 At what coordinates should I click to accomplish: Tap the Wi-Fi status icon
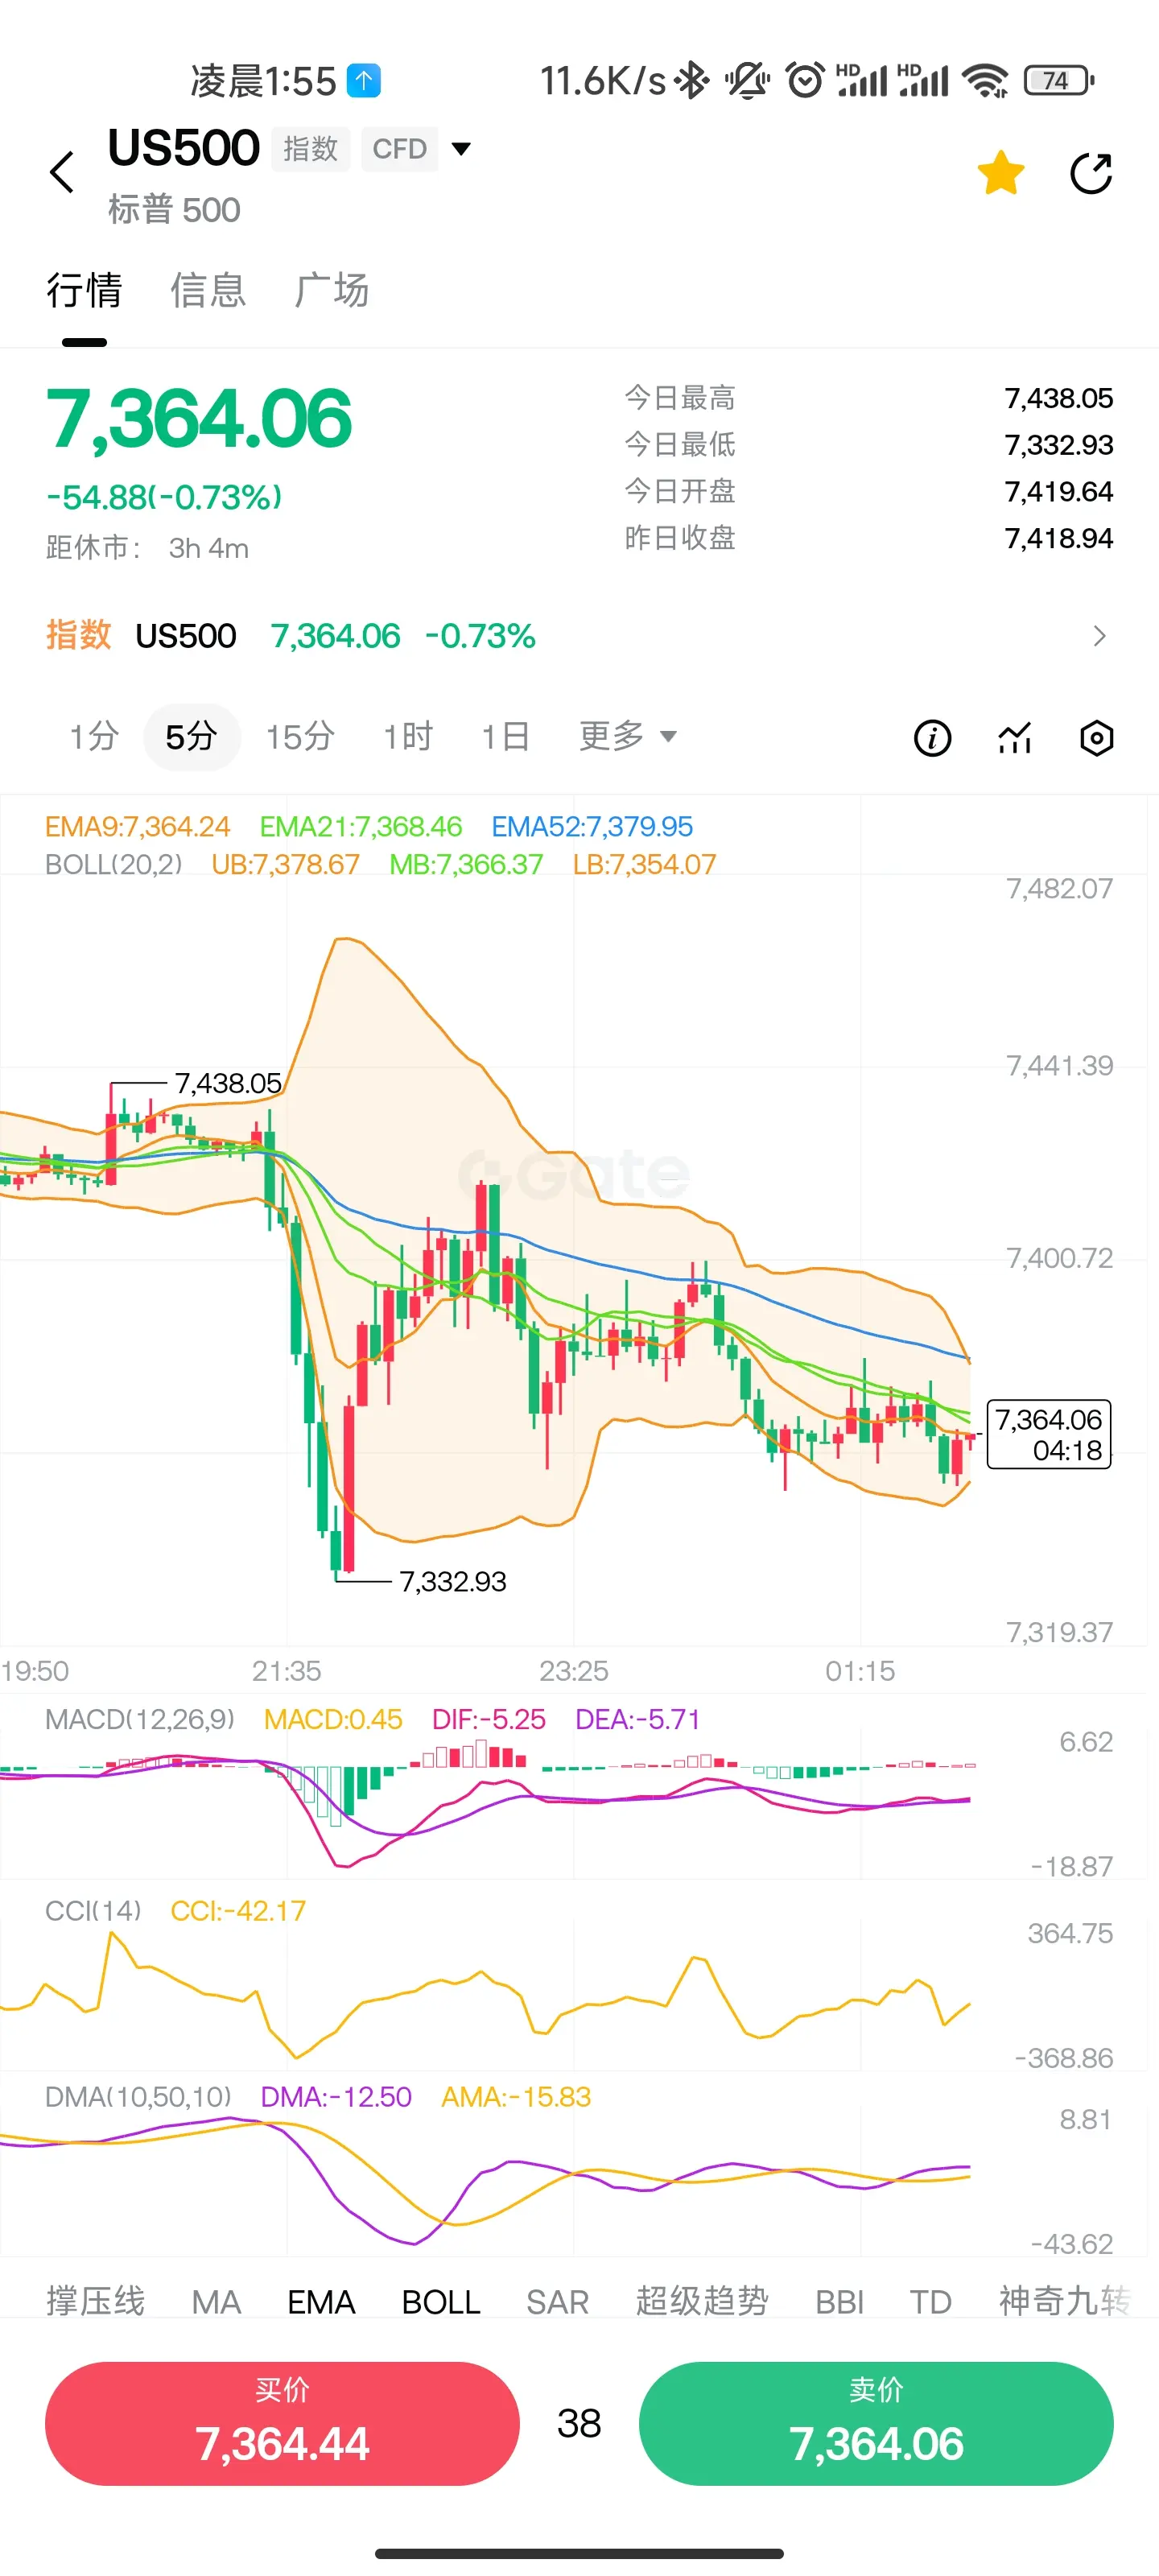[986, 80]
